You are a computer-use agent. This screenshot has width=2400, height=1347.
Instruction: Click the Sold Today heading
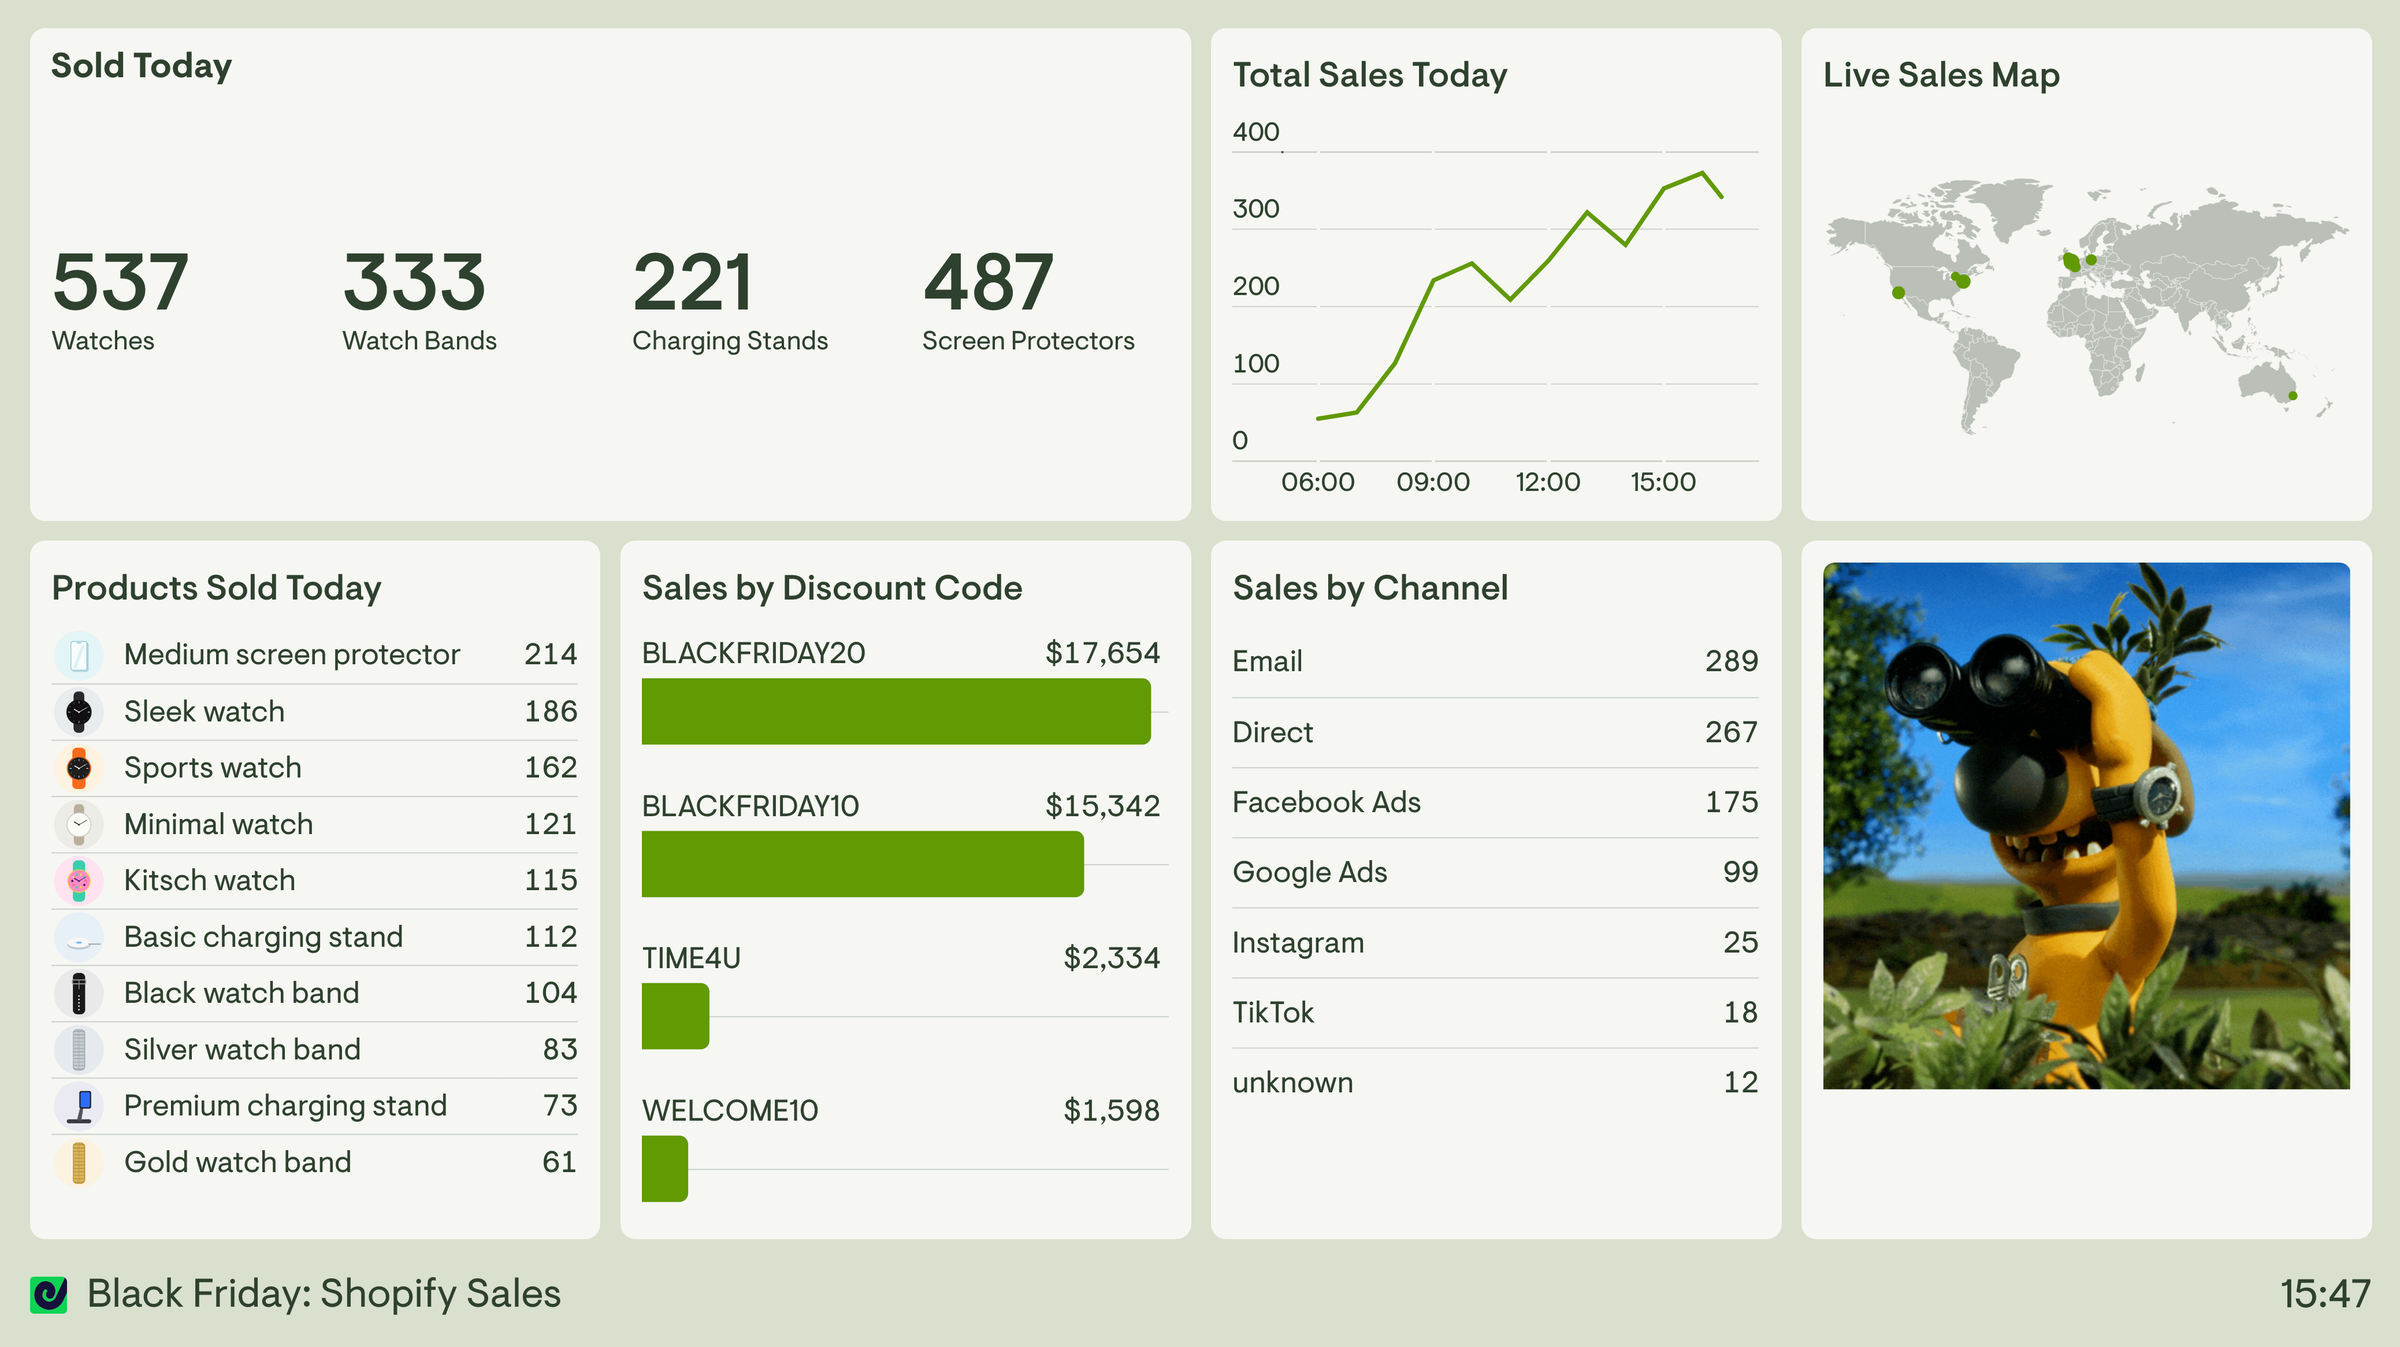(x=141, y=66)
